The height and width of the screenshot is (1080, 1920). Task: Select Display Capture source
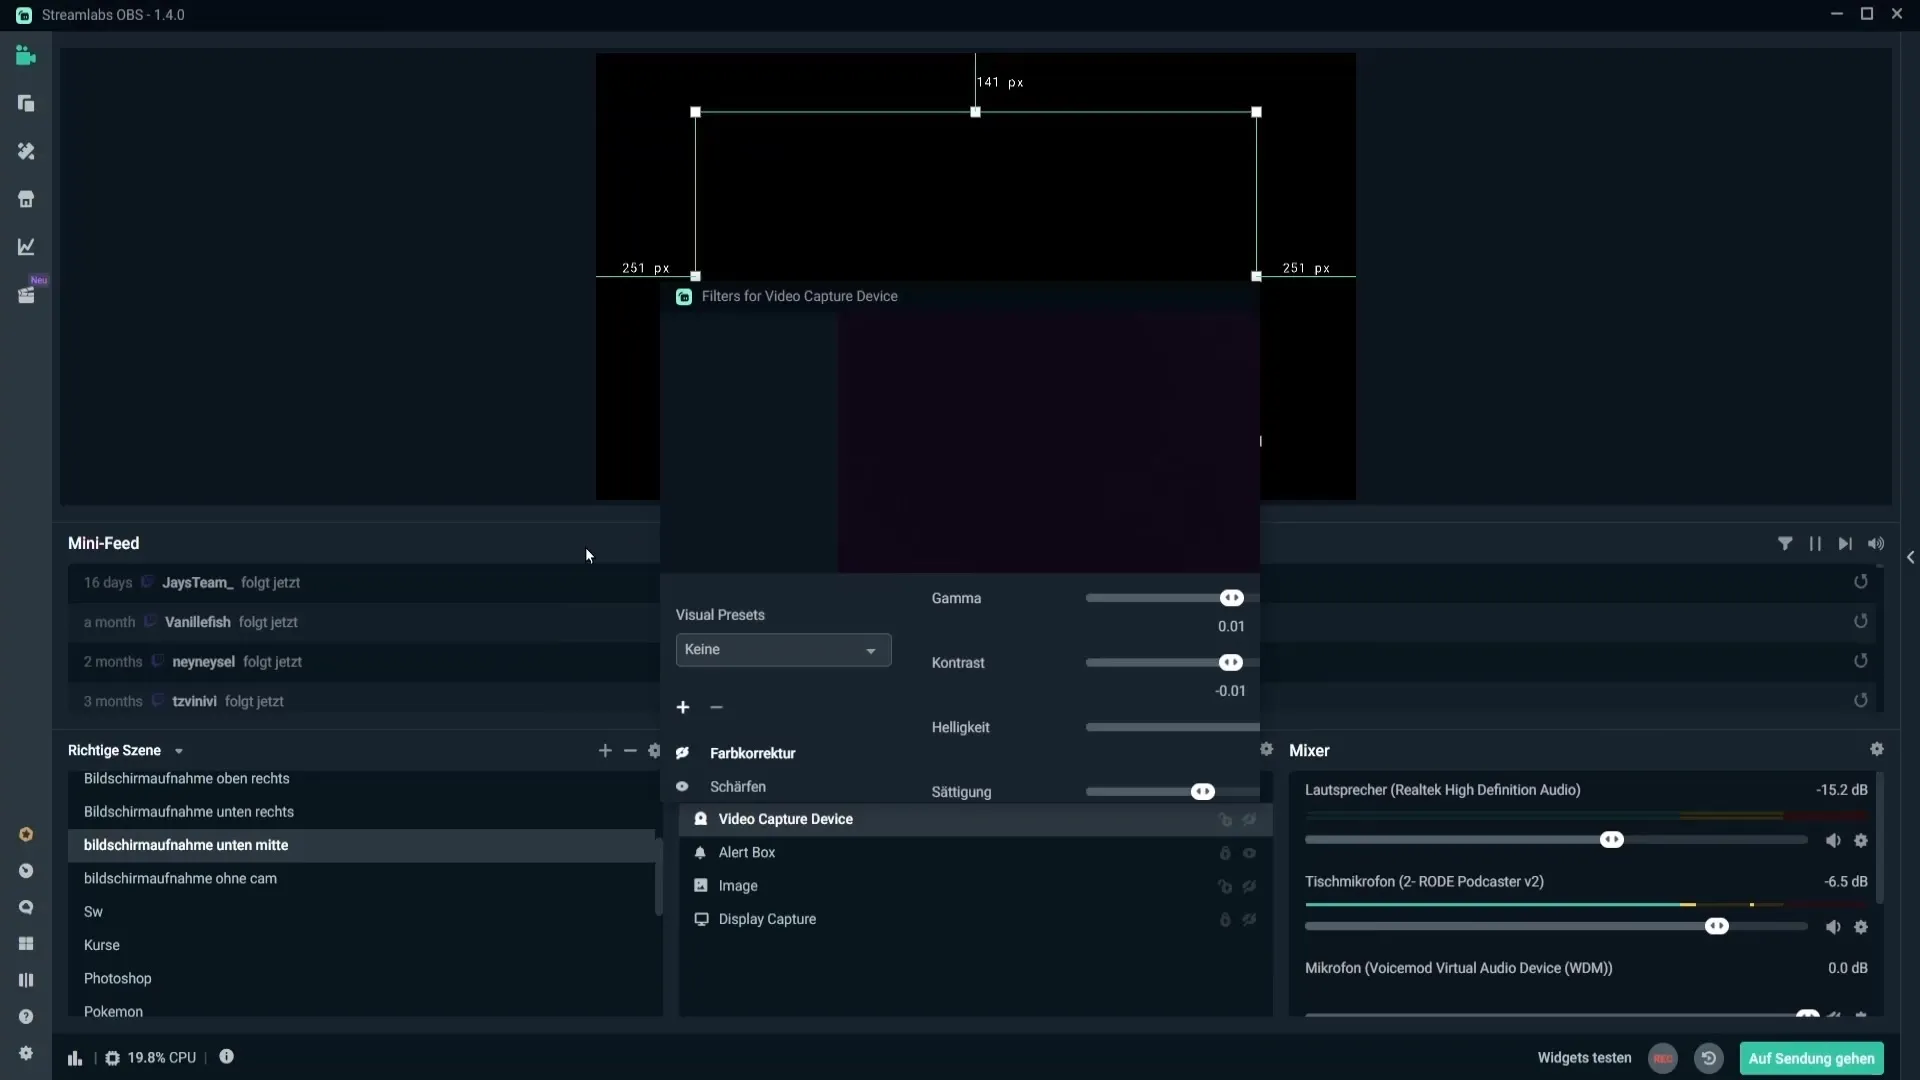click(x=767, y=919)
